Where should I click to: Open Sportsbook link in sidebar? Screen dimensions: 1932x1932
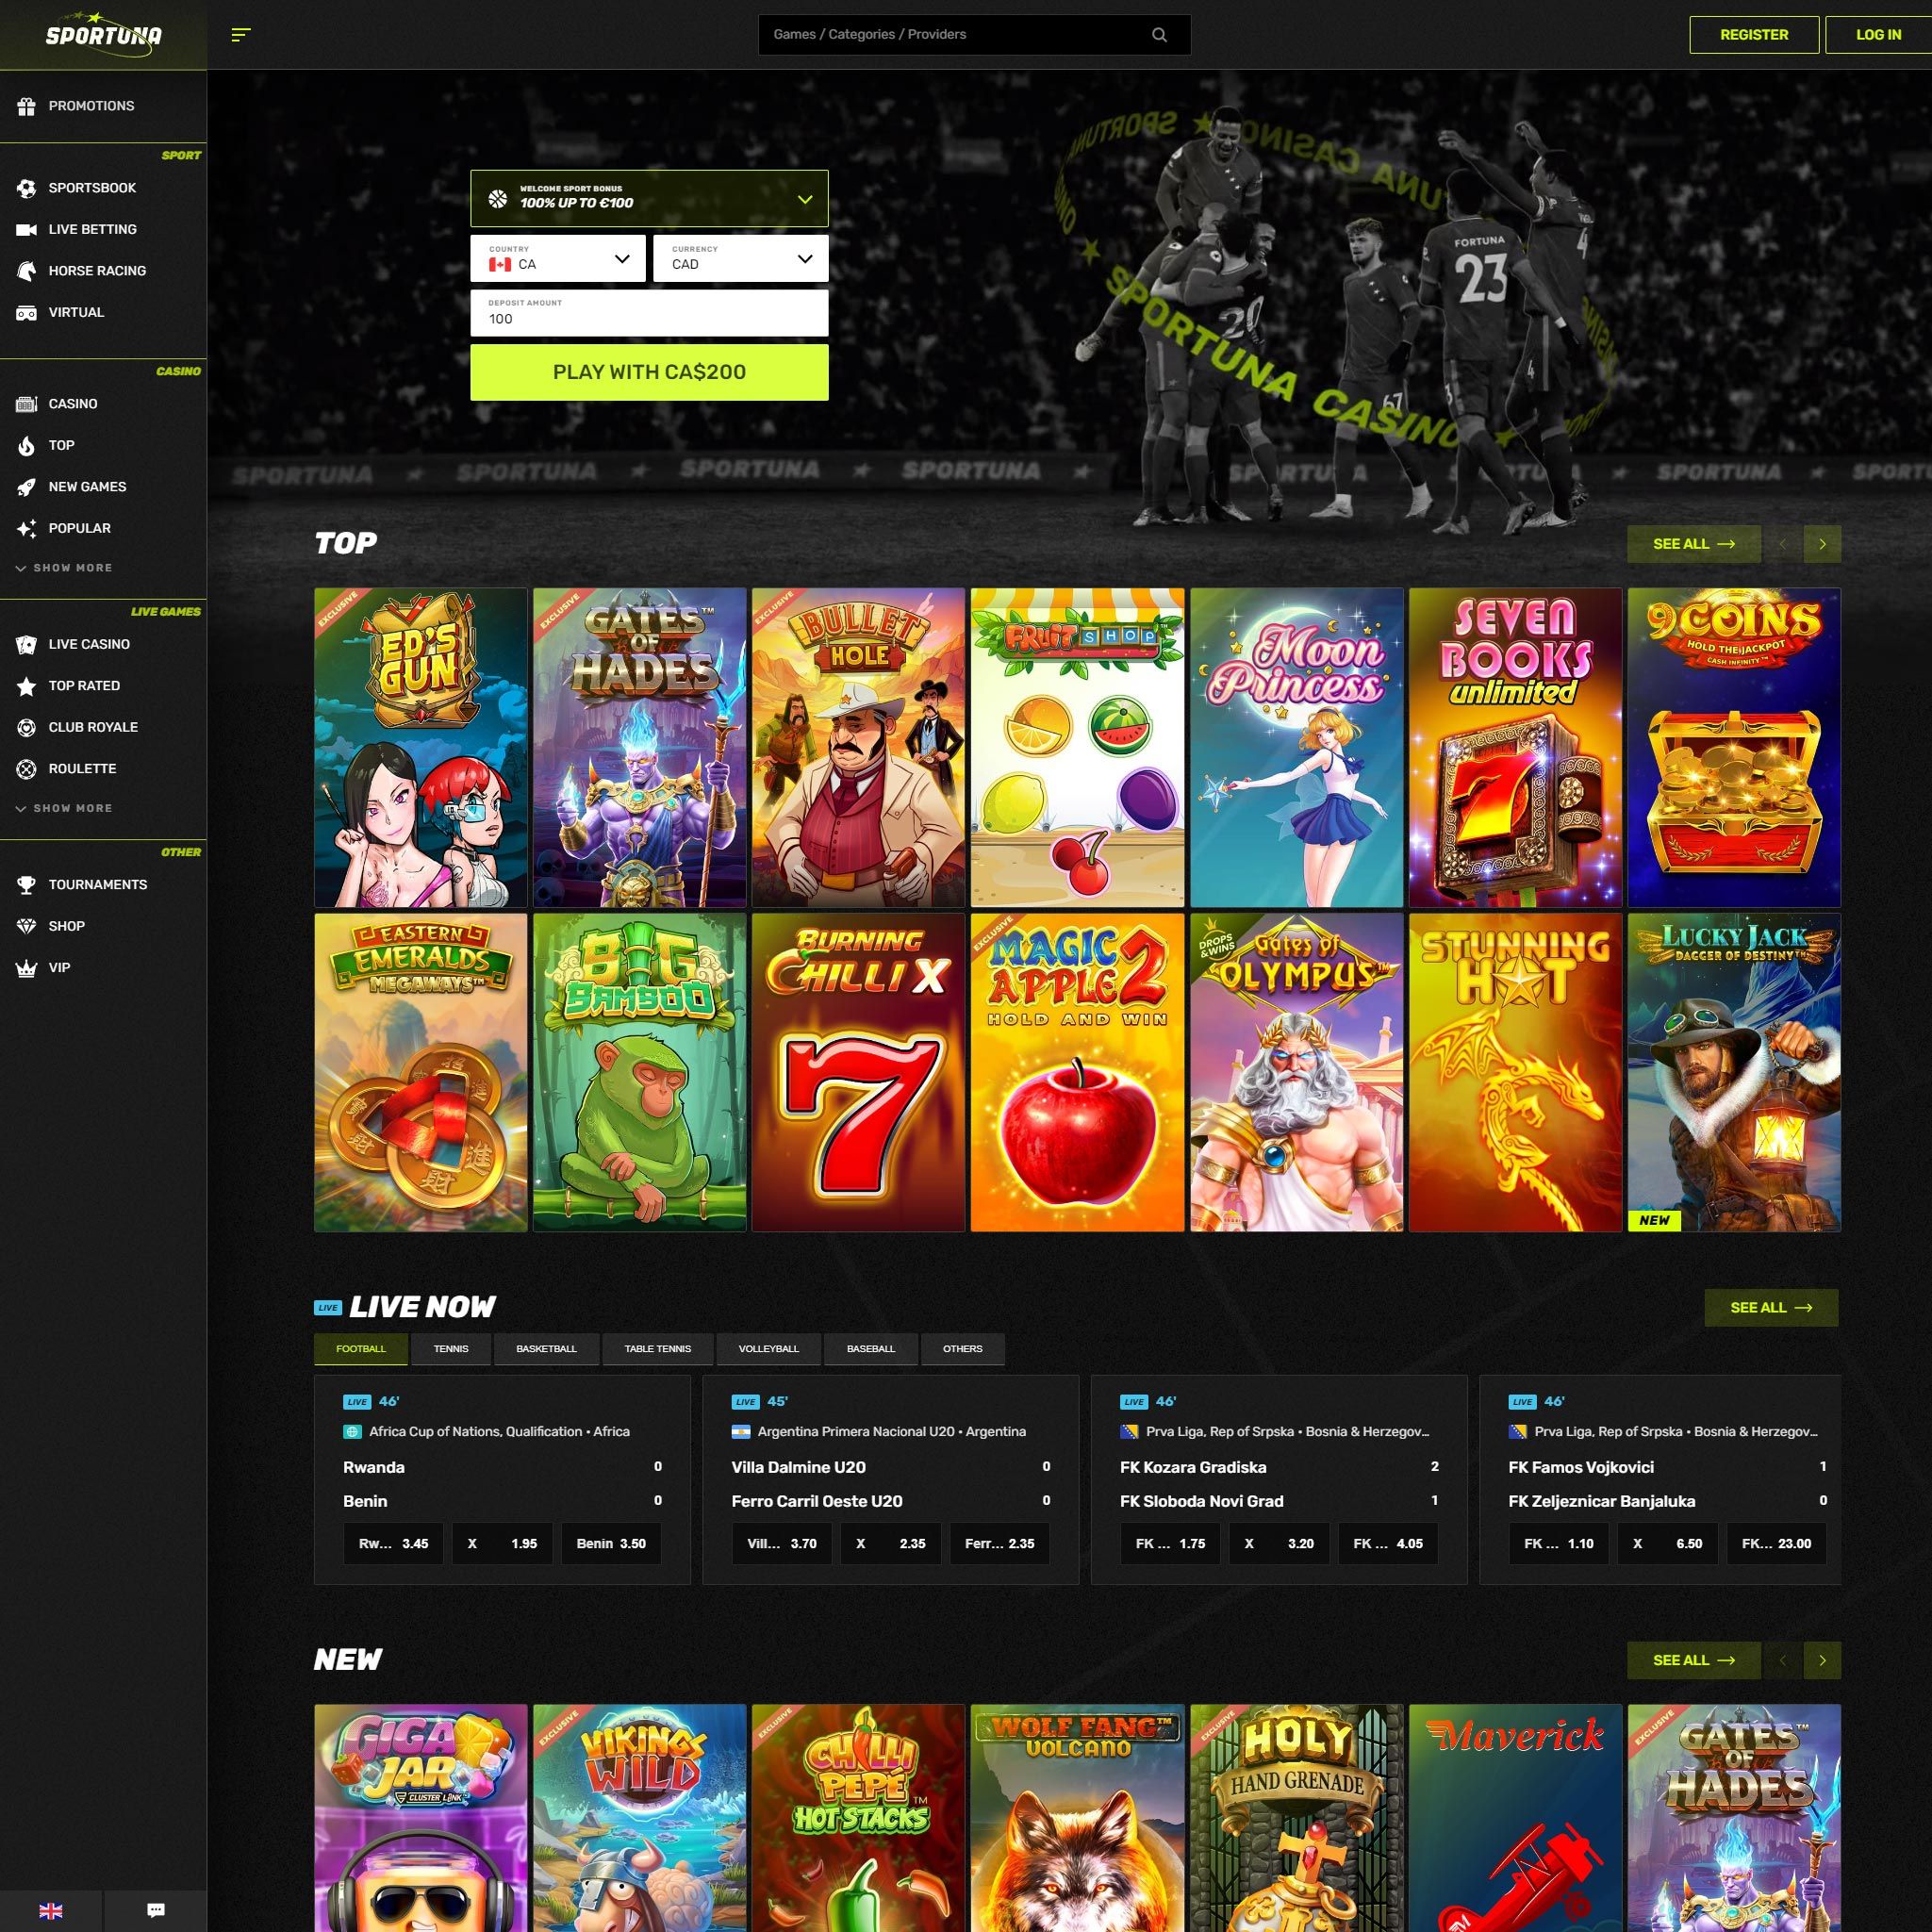click(x=92, y=188)
